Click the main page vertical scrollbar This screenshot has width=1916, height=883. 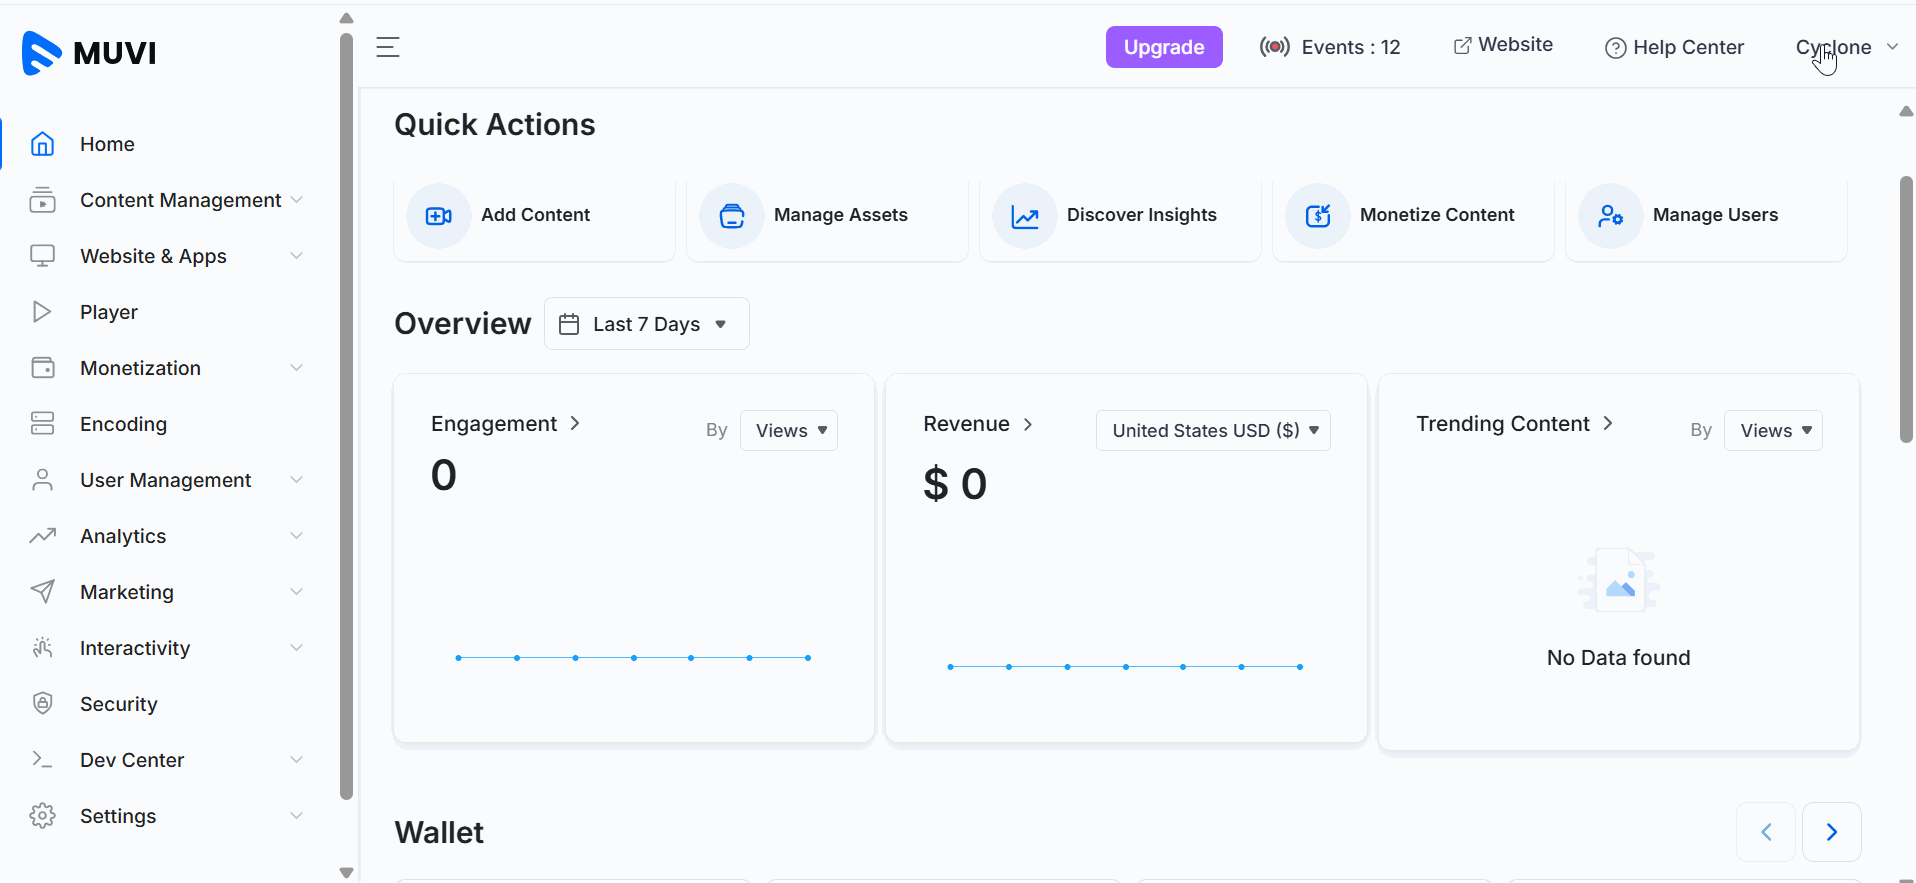pos(1906,310)
